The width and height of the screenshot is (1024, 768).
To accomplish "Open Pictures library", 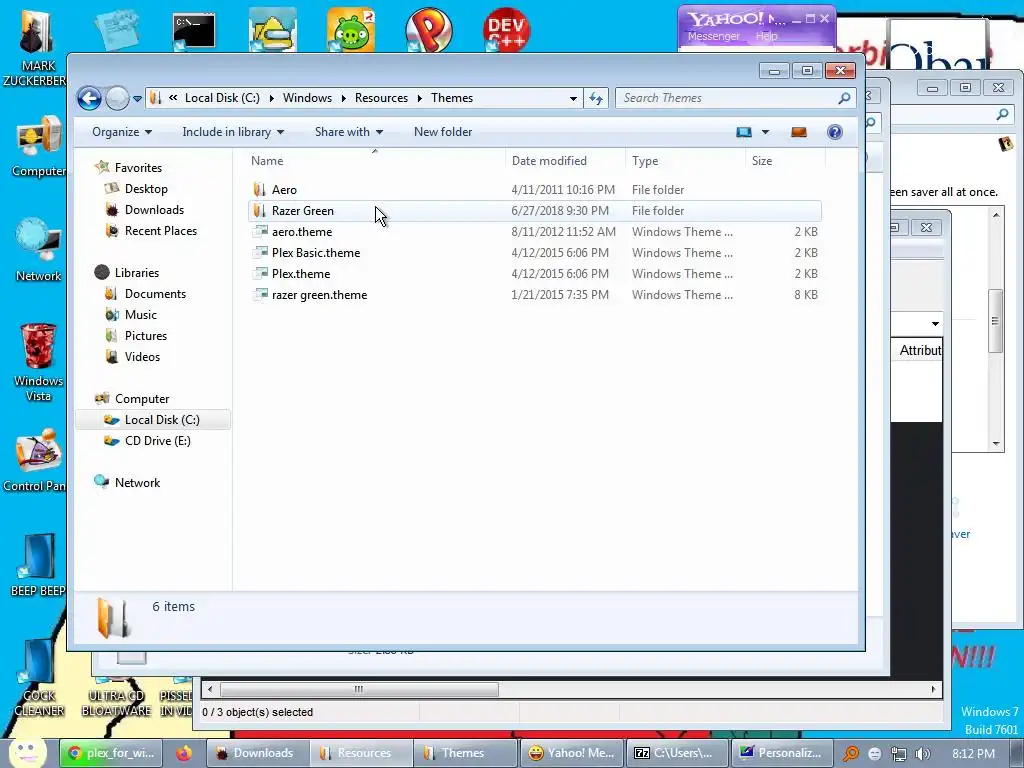I will coord(146,336).
